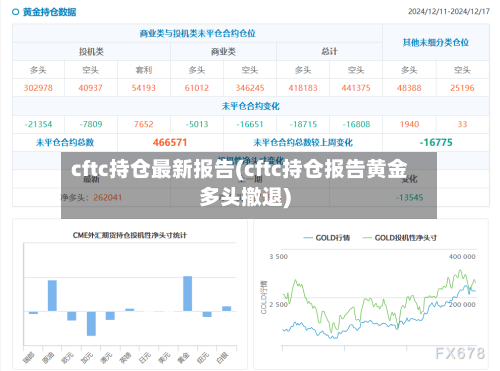
Task: Click the CME外汇期货持仓投机性净头寸统计 chart title
Action: coord(130,235)
